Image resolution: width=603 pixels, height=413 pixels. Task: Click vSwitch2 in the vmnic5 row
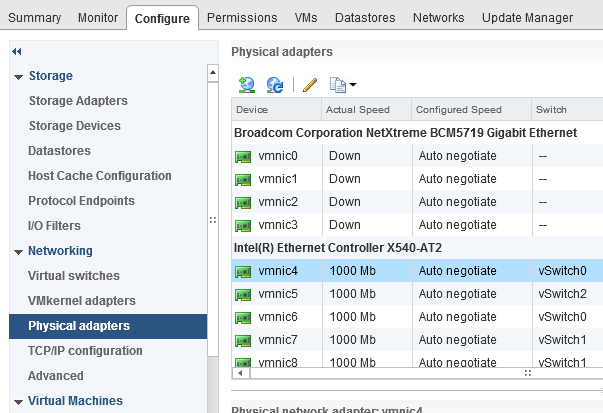(562, 294)
